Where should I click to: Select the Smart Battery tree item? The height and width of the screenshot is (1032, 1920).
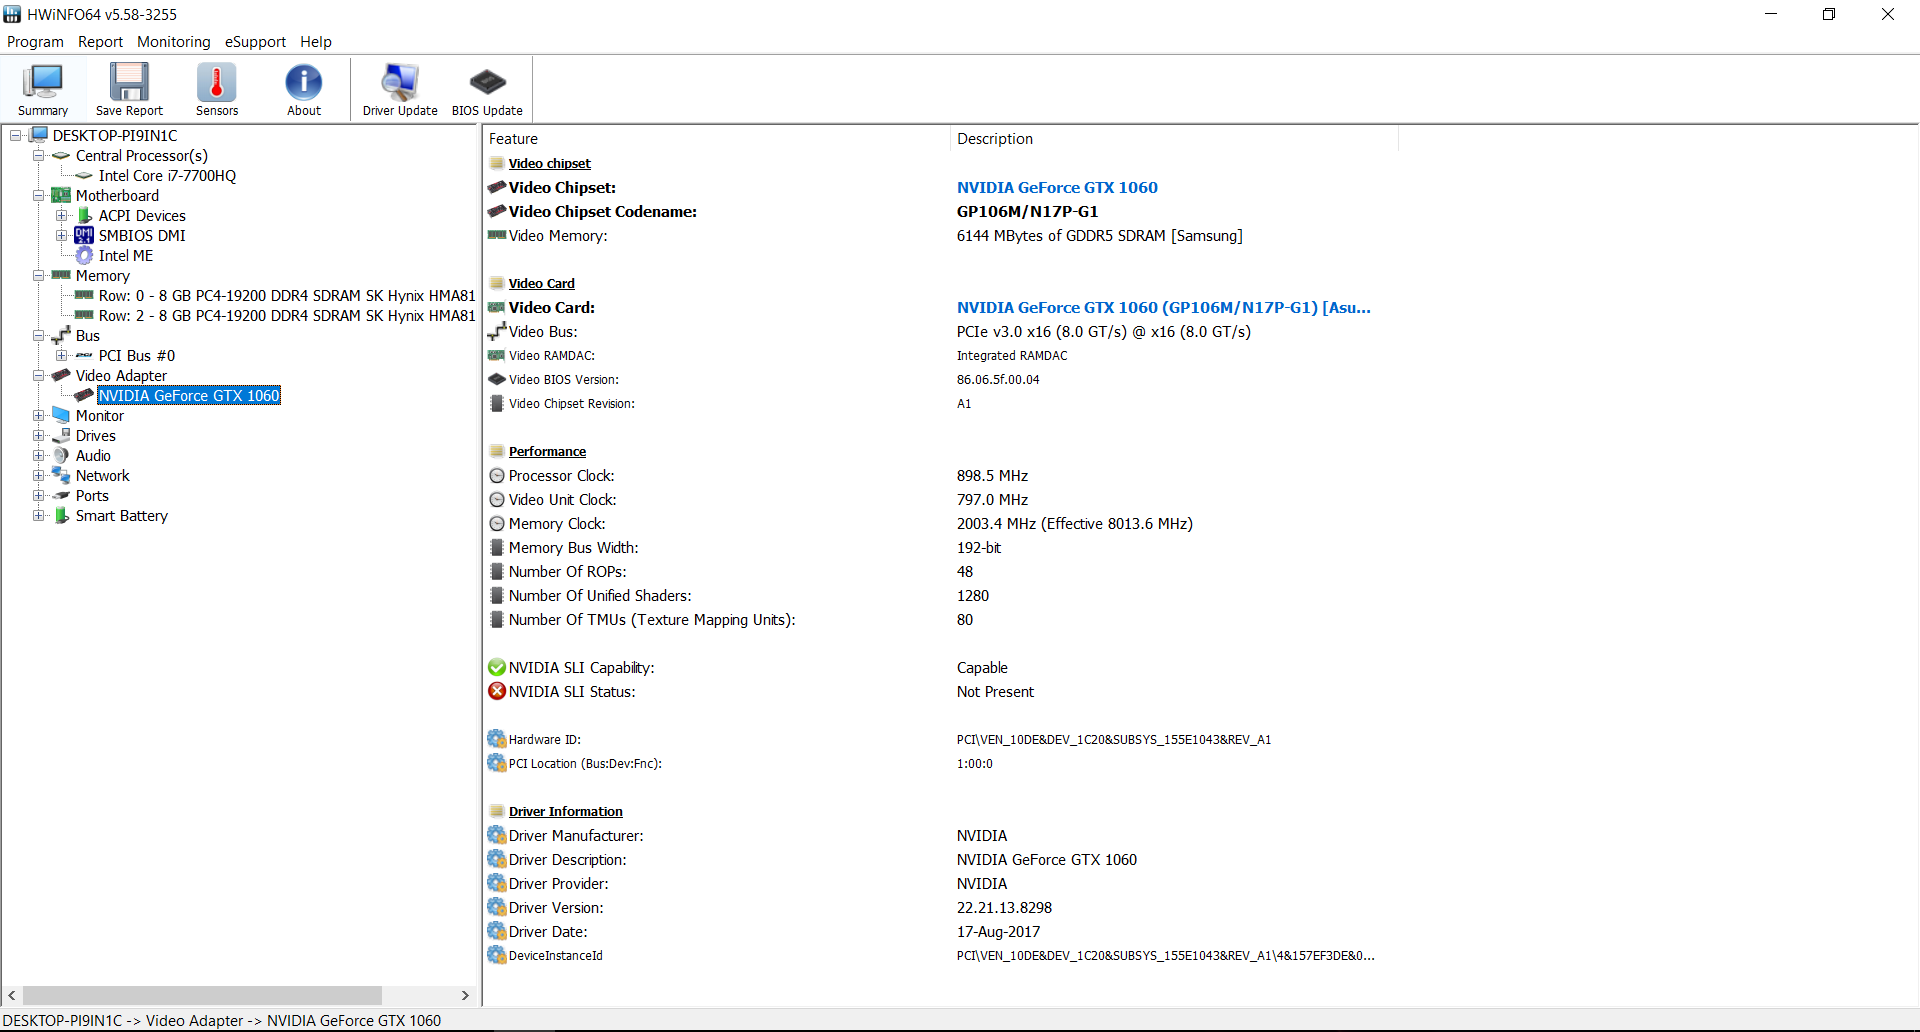pos(121,516)
